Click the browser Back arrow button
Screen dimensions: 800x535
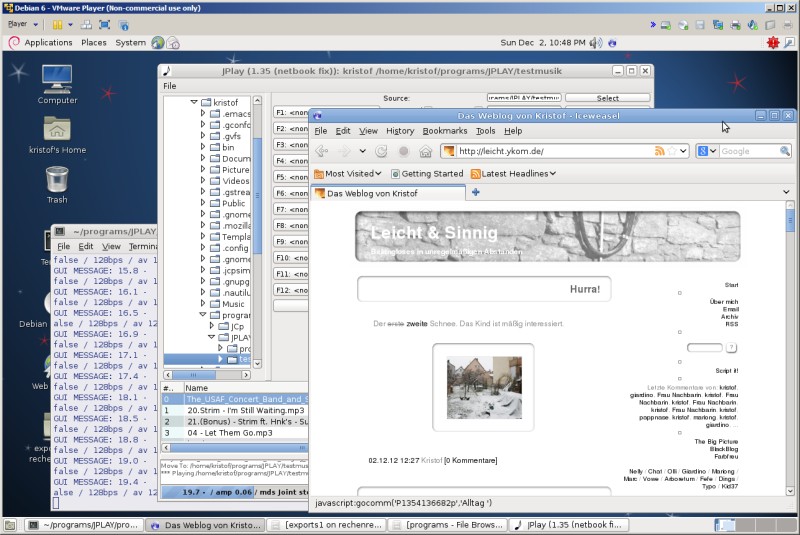322,151
